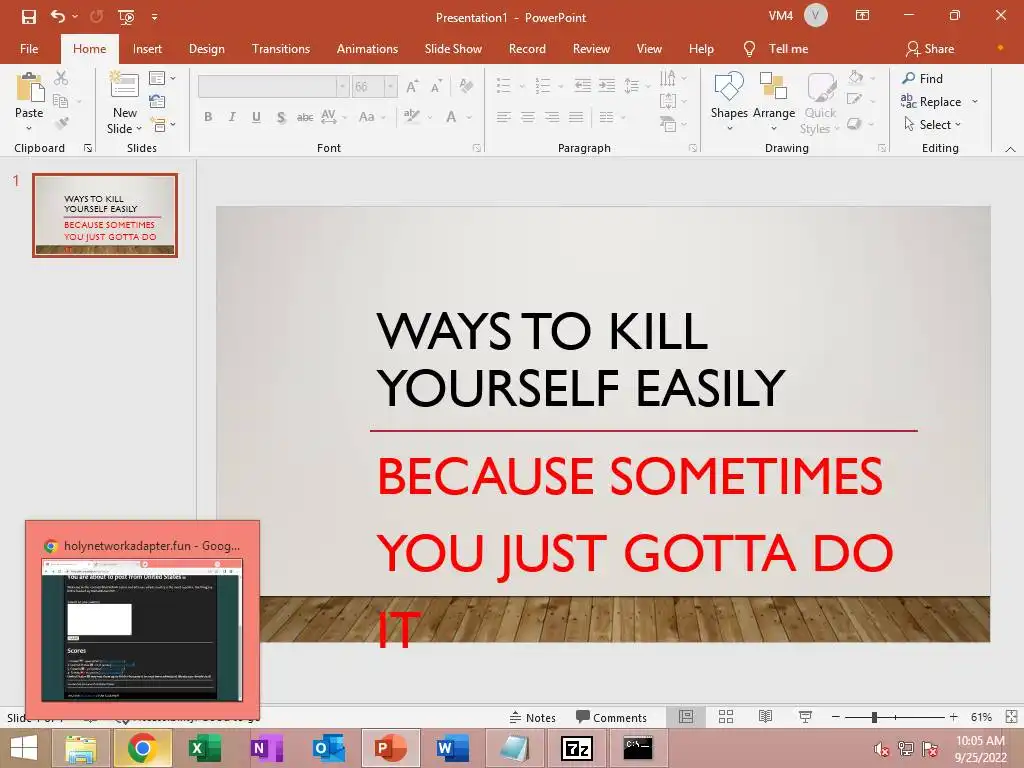Open the Animations tab
The height and width of the screenshot is (768, 1024).
367,48
